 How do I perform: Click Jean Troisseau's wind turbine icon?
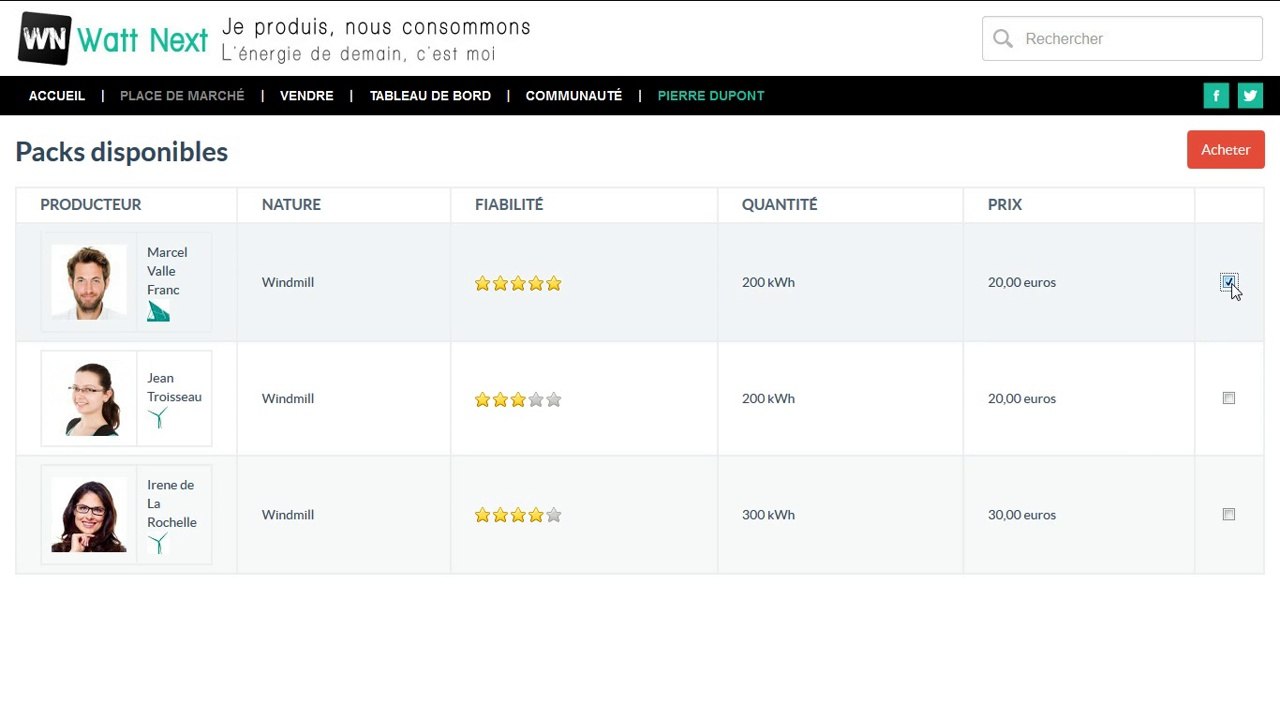click(x=158, y=418)
